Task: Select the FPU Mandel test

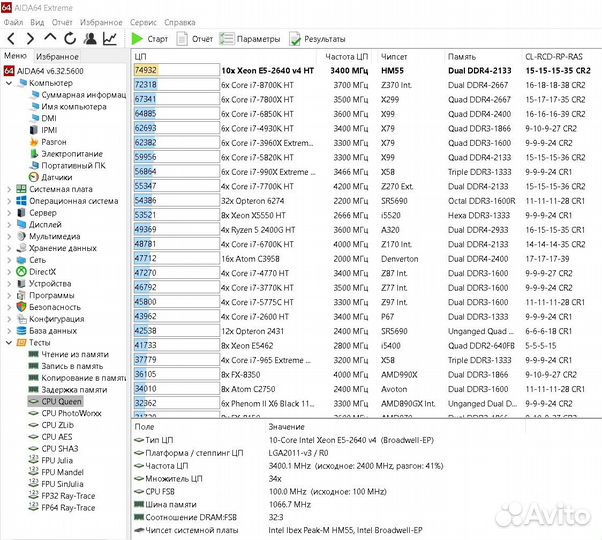Action: pyautogui.click(x=63, y=472)
